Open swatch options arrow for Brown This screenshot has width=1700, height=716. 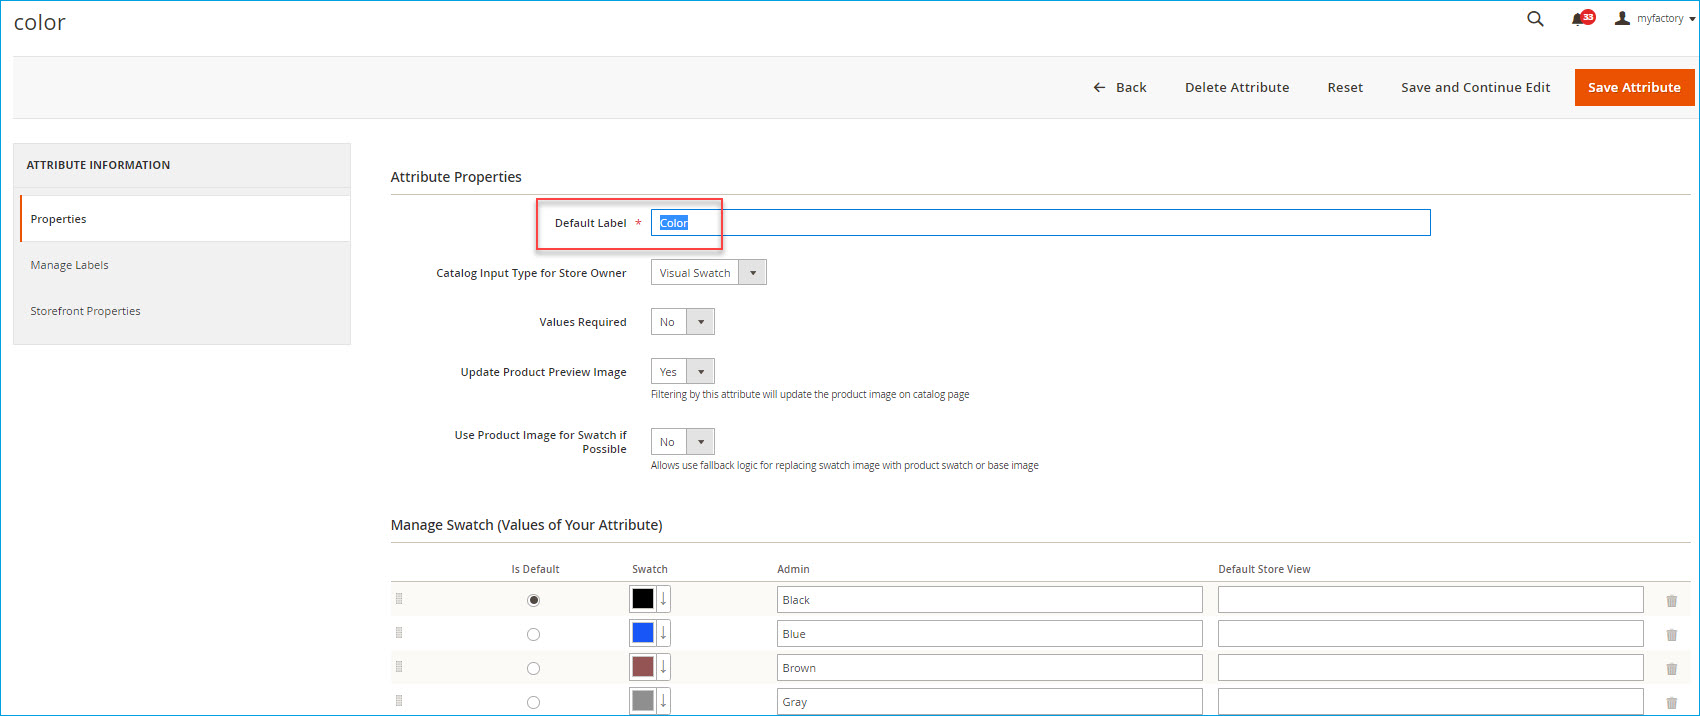coord(663,667)
